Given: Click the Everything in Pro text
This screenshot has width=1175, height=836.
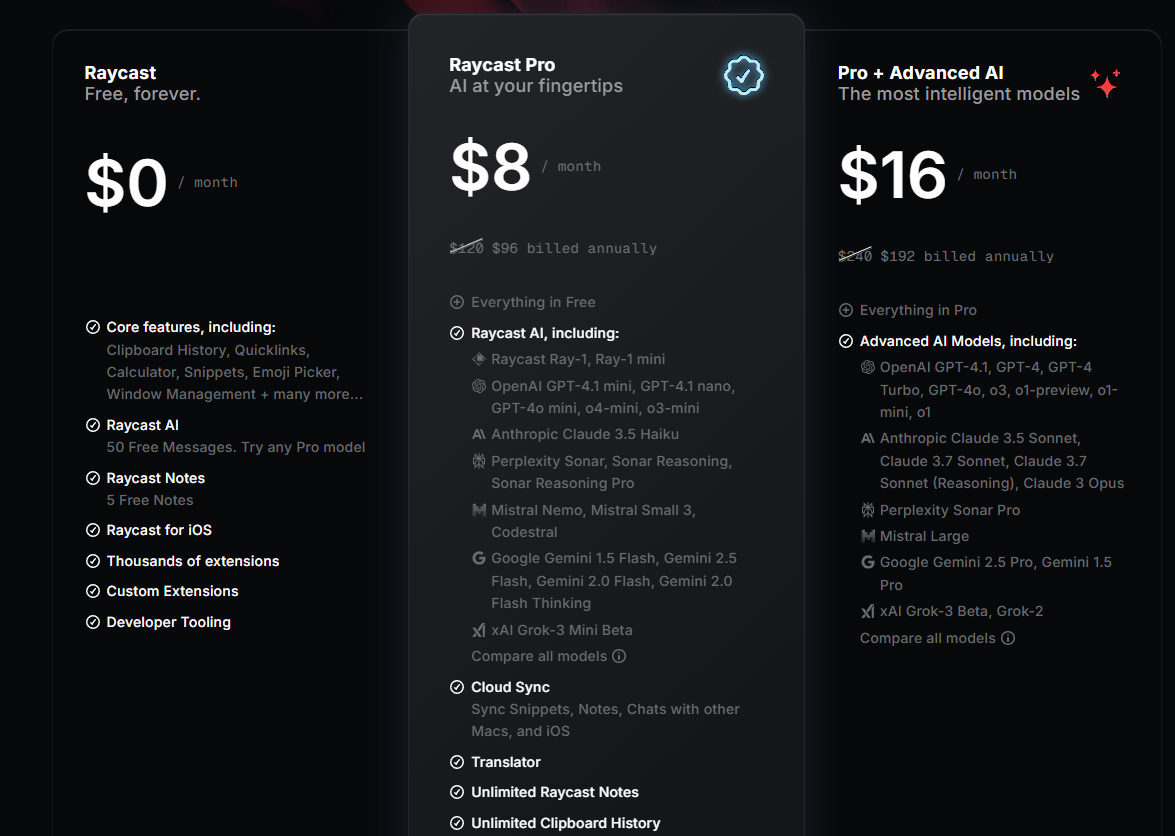Looking at the screenshot, I should (x=918, y=310).
